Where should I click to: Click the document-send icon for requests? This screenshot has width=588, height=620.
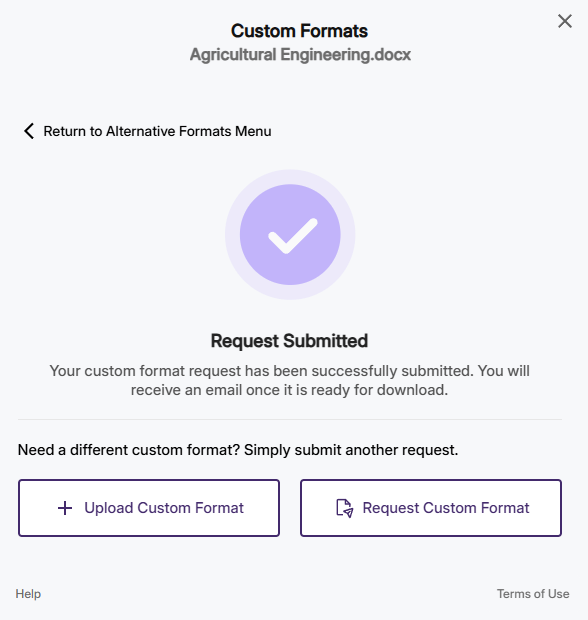pyautogui.click(x=344, y=508)
